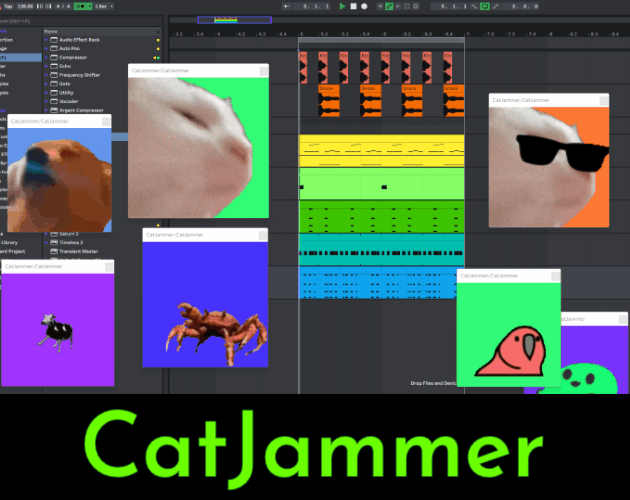
Task: Click the Transient Master plugin icon
Action: [x=54, y=251]
